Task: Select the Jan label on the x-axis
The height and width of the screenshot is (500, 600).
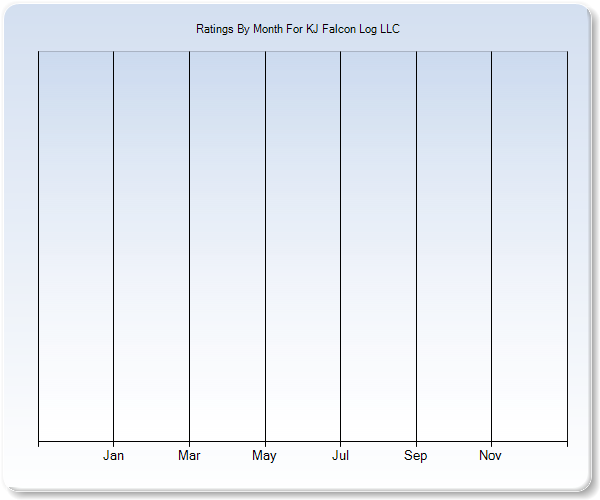Action: point(114,456)
